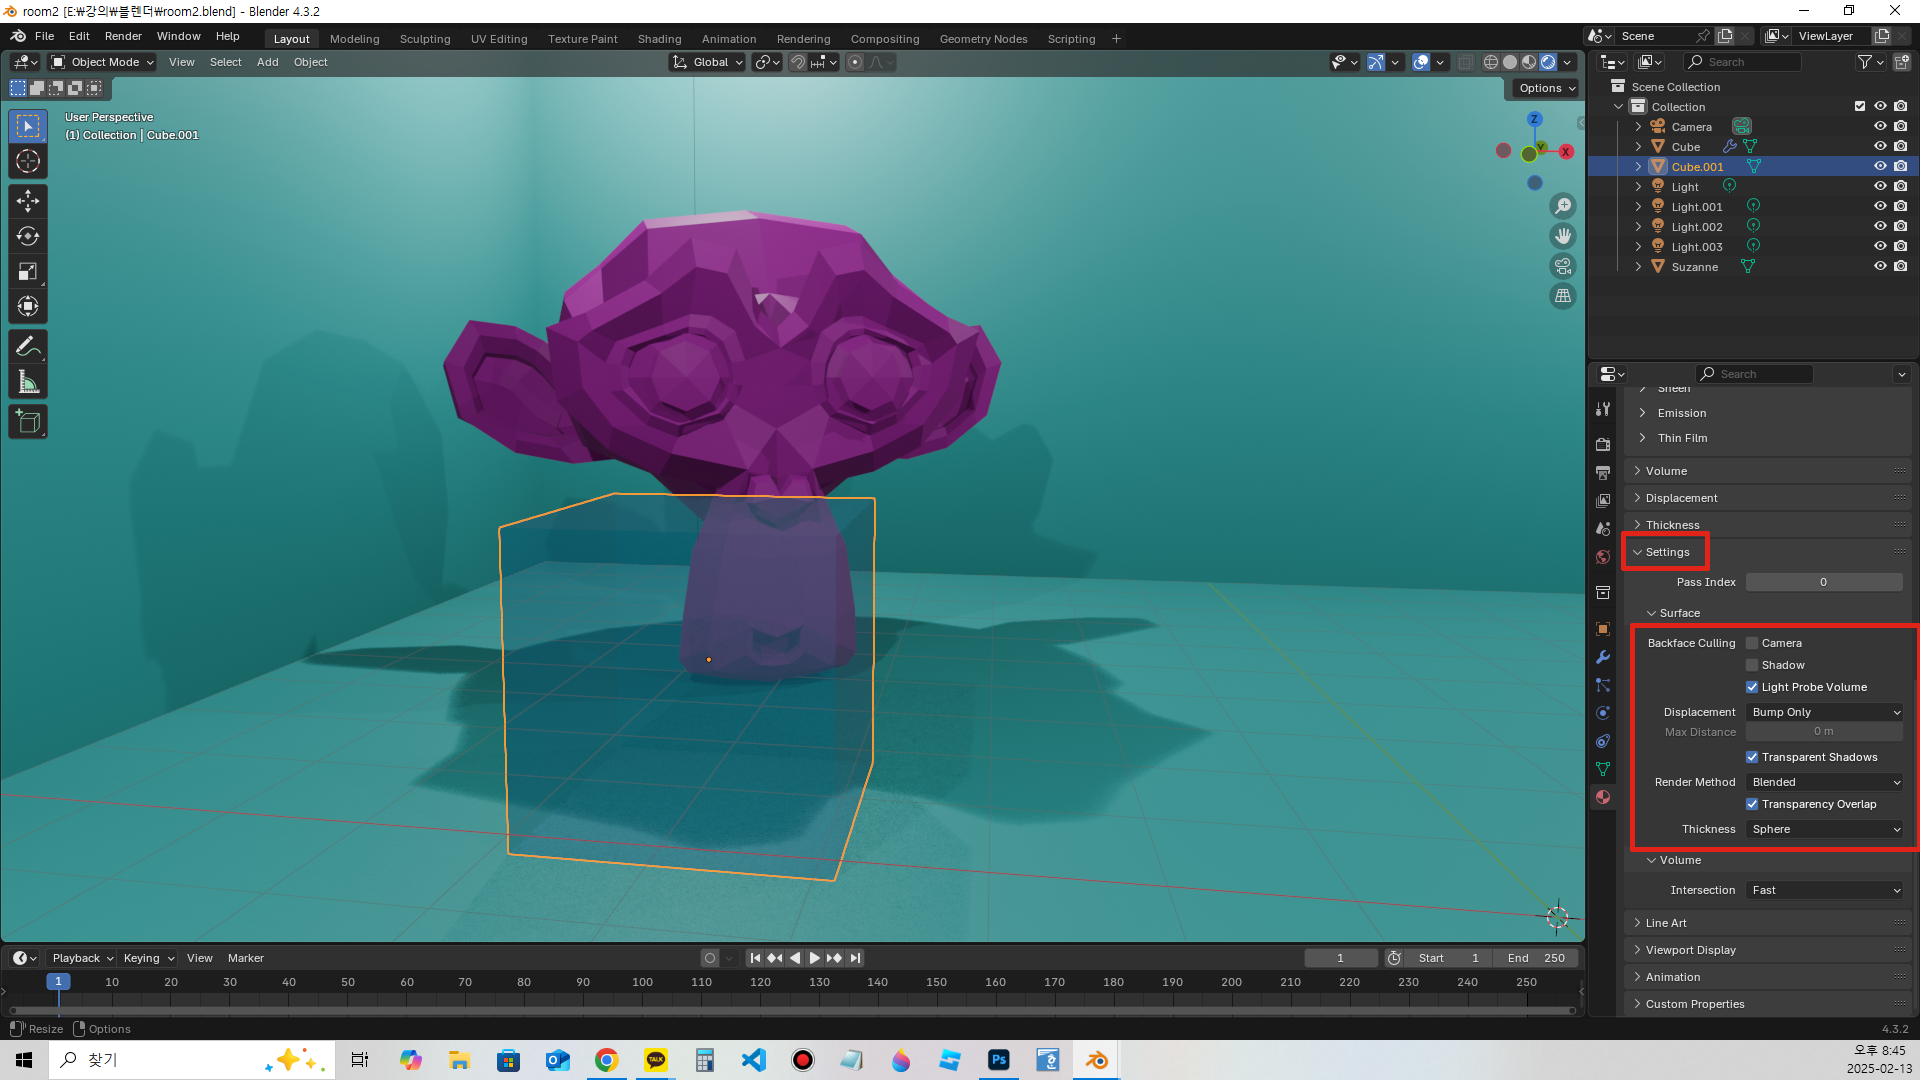Viewport: 1920px width, 1080px height.
Task: Open the Object properties tab
Action: point(1603,629)
